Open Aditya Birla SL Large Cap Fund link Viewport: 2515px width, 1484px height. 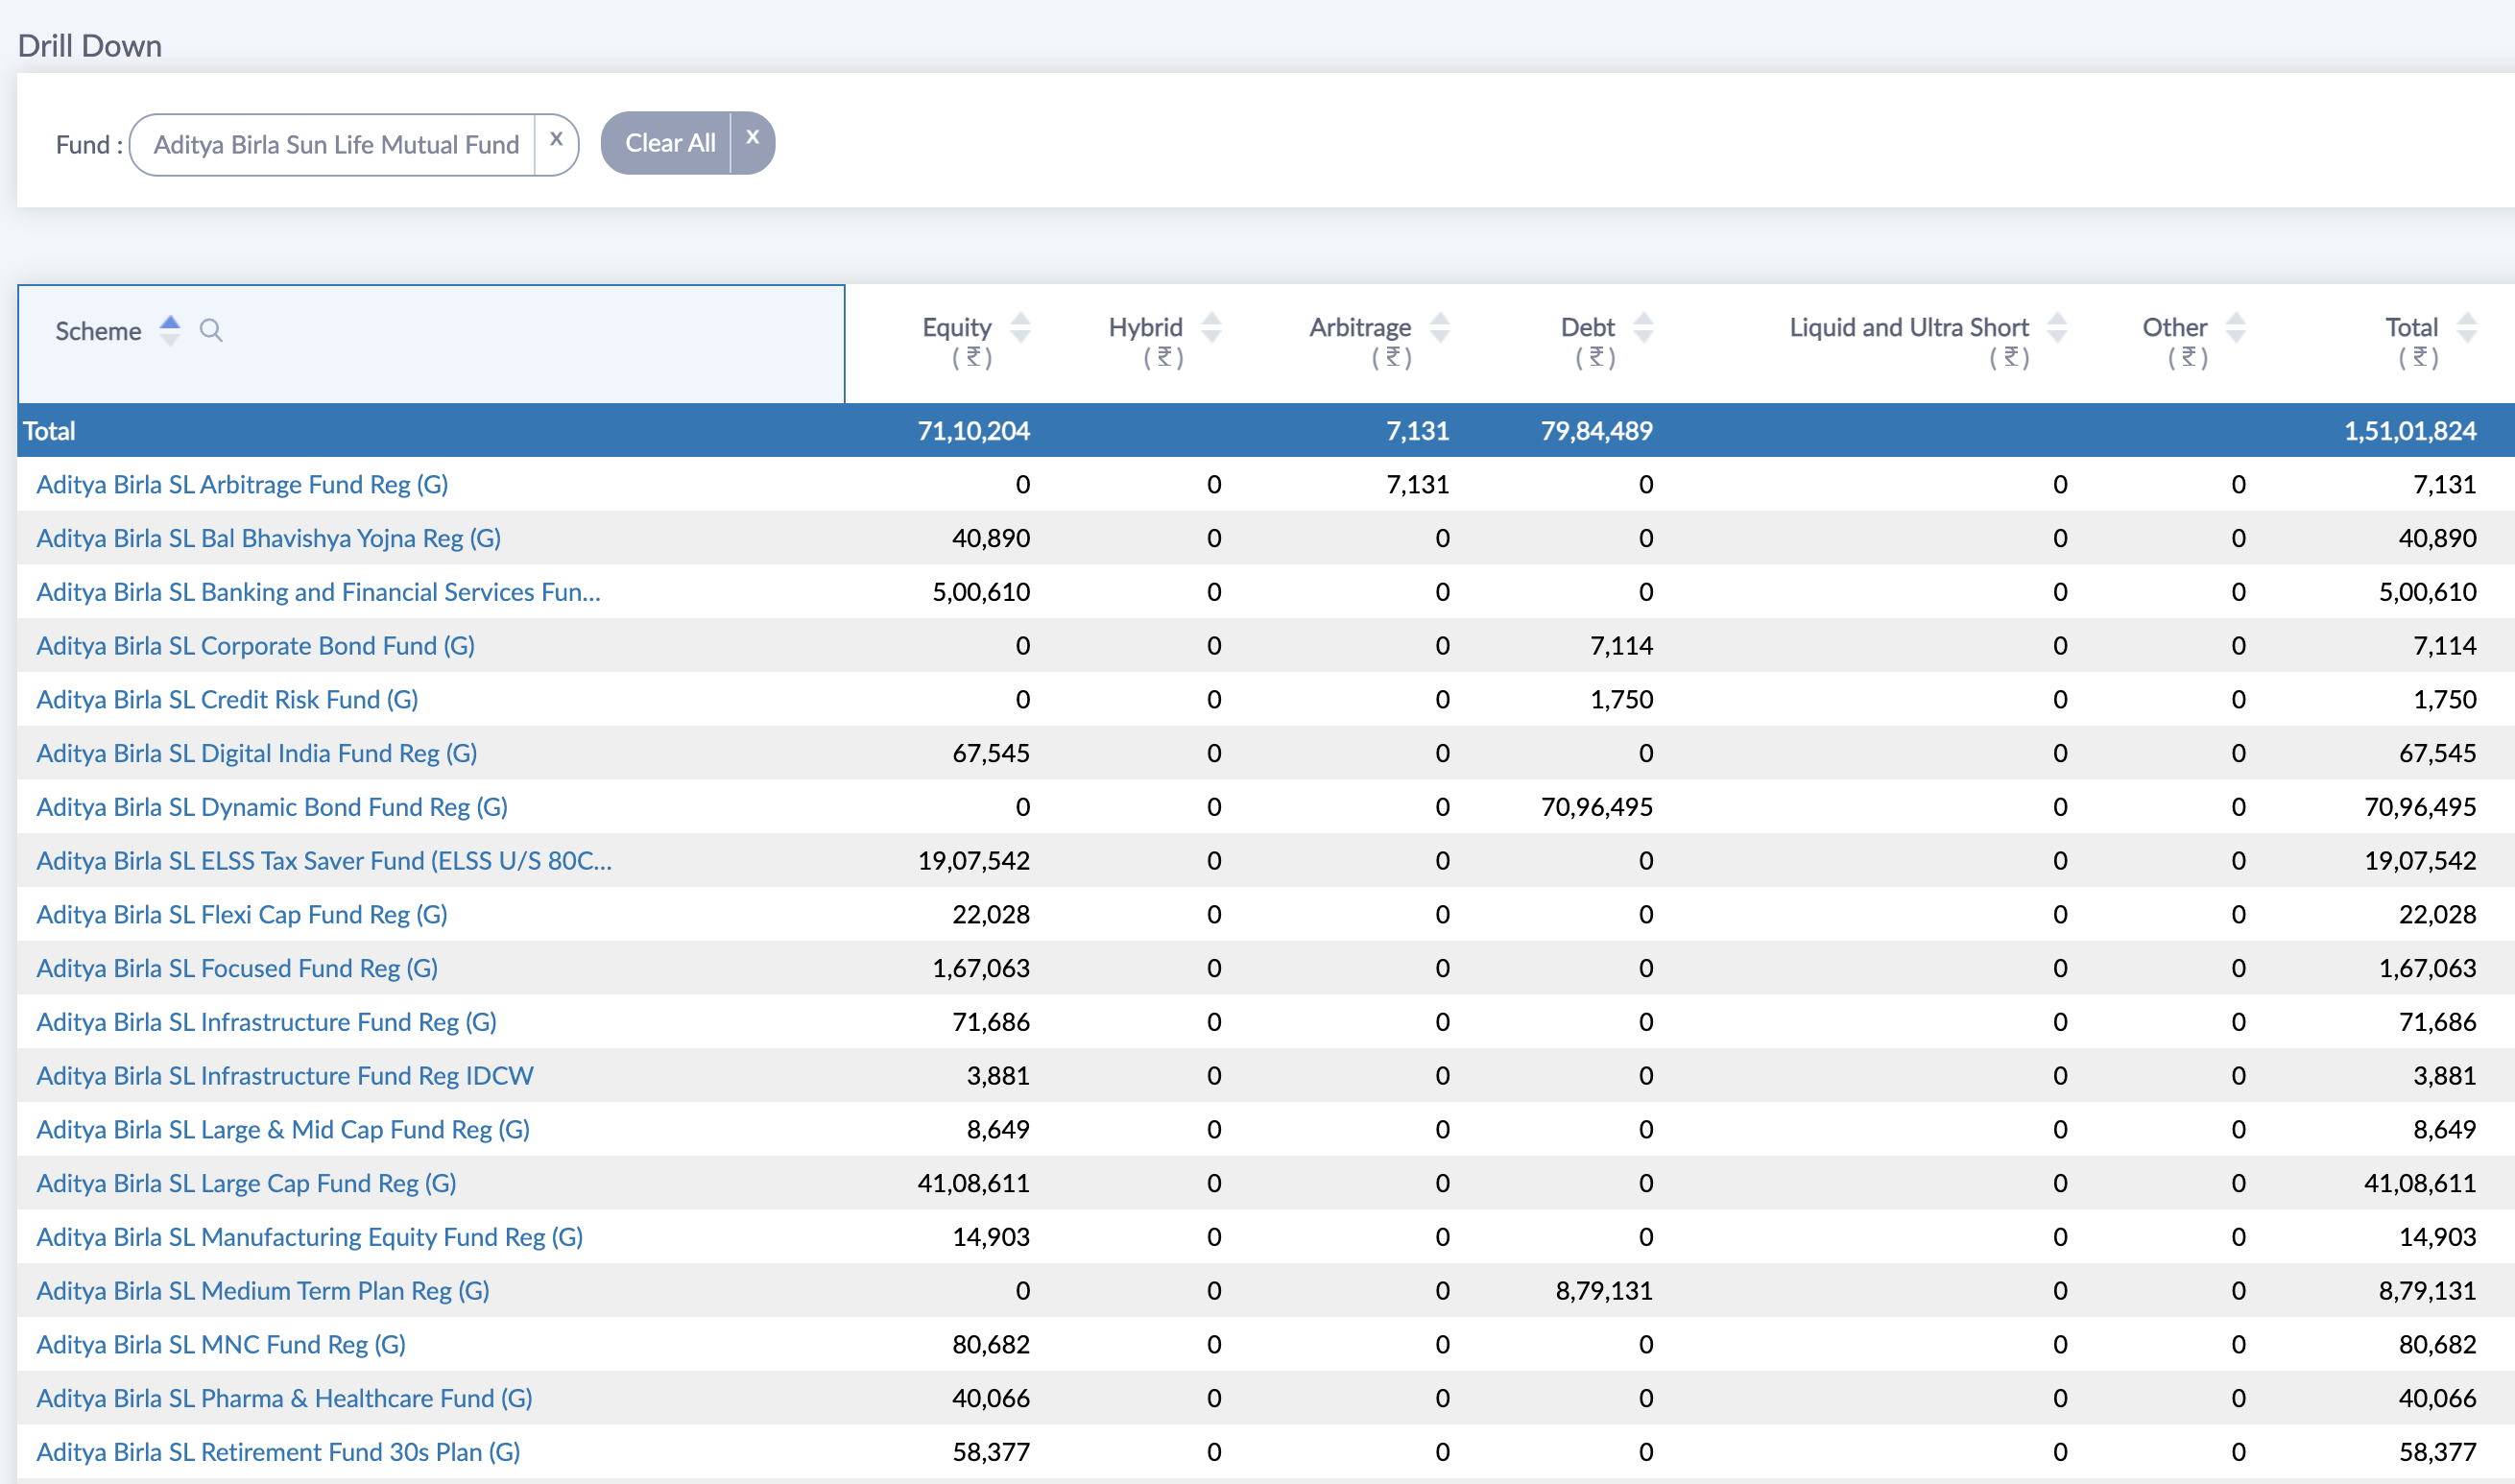[x=246, y=1183]
